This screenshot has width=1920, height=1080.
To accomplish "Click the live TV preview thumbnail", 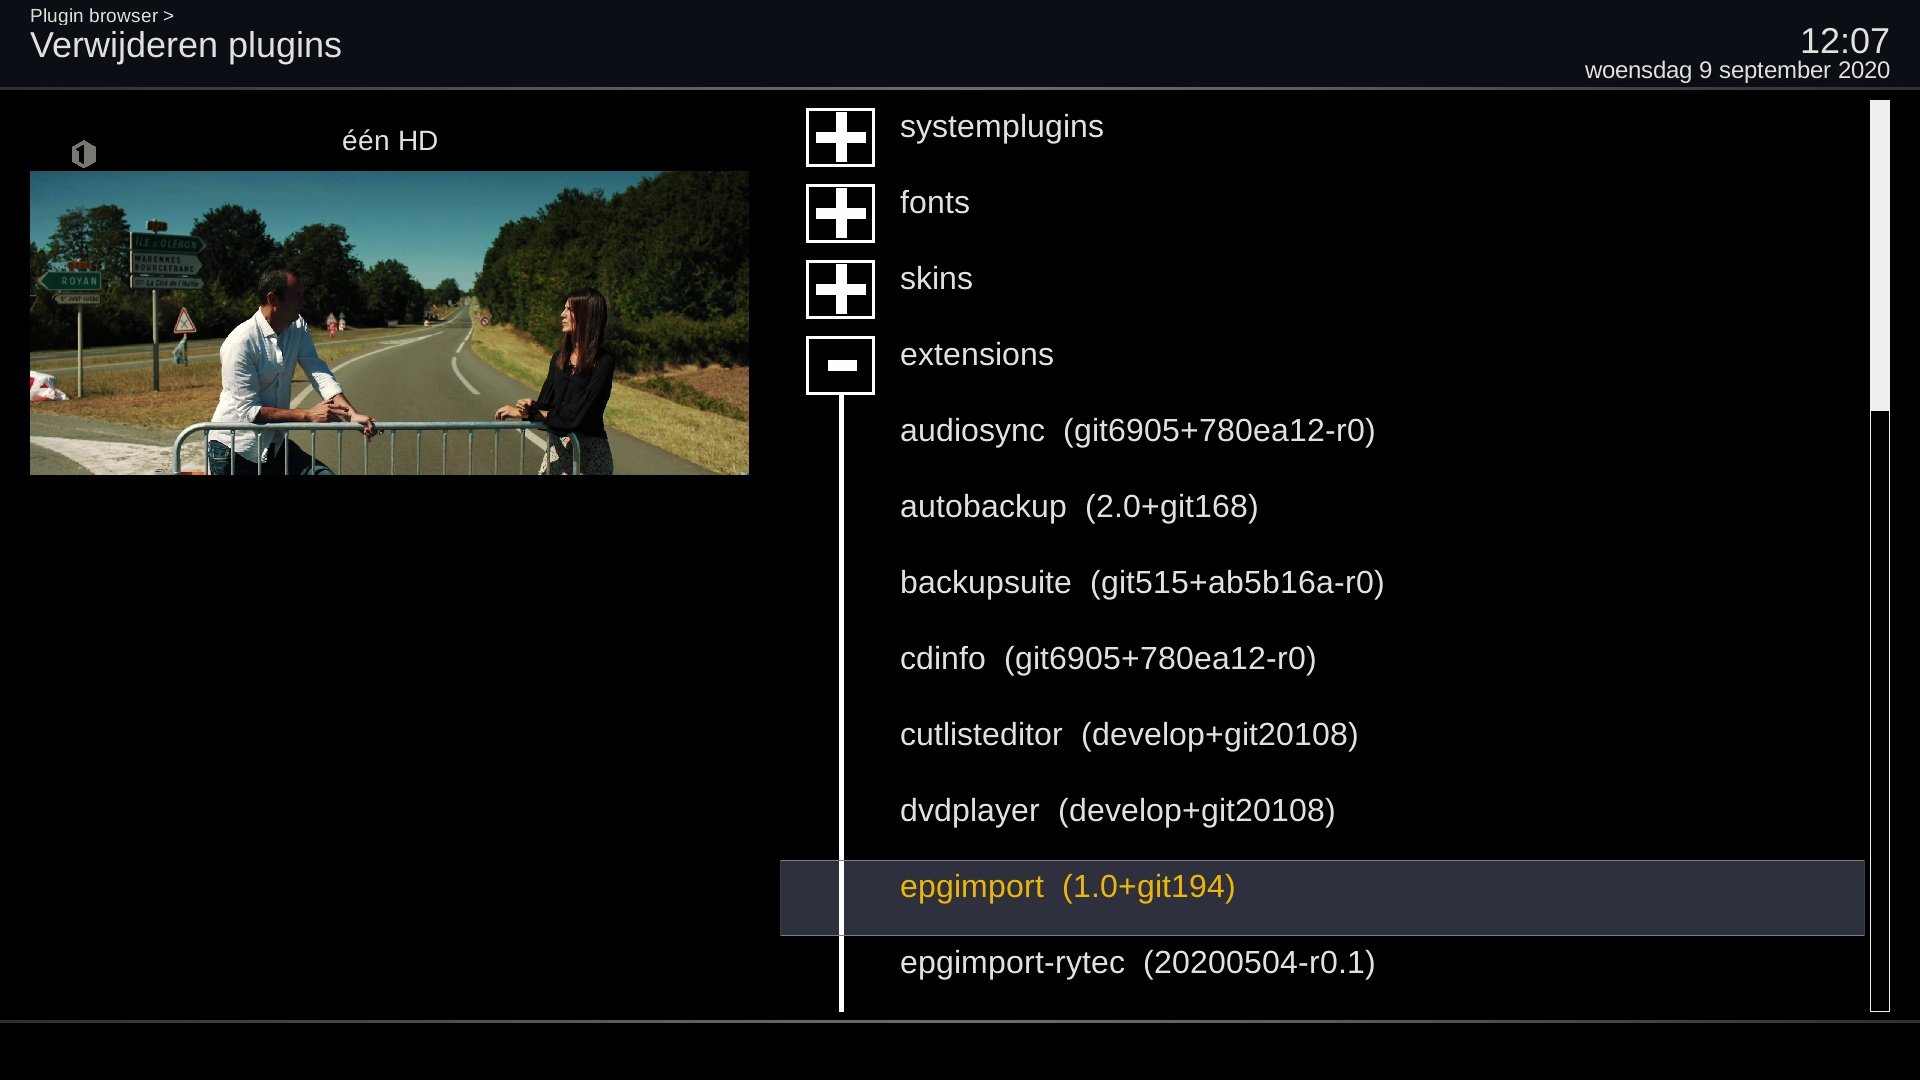I will pyautogui.click(x=389, y=322).
